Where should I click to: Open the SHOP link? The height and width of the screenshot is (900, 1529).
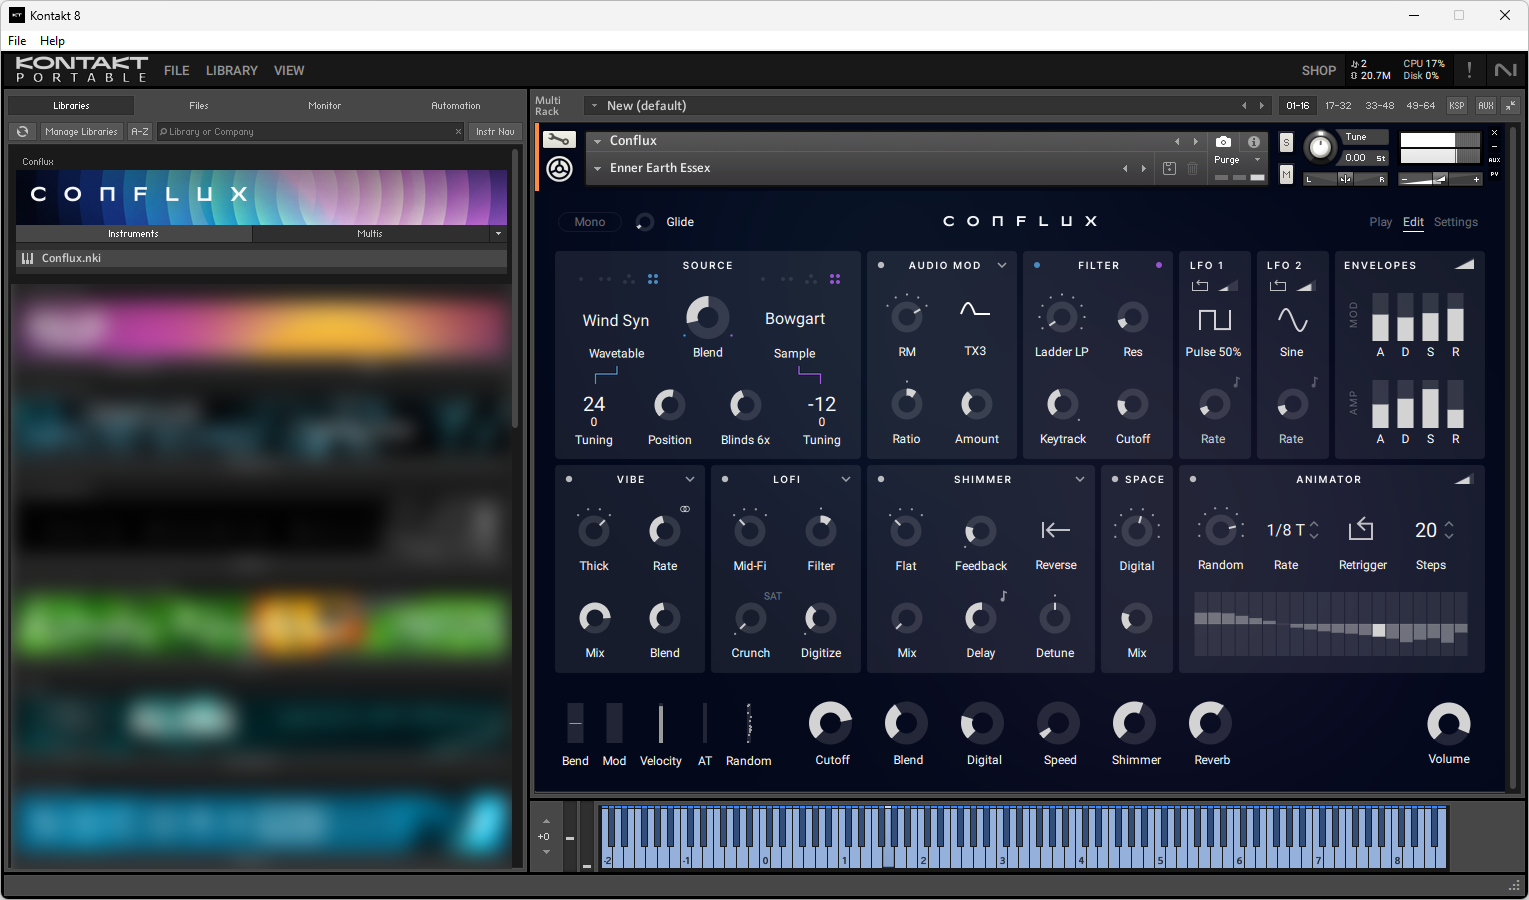pos(1319,71)
